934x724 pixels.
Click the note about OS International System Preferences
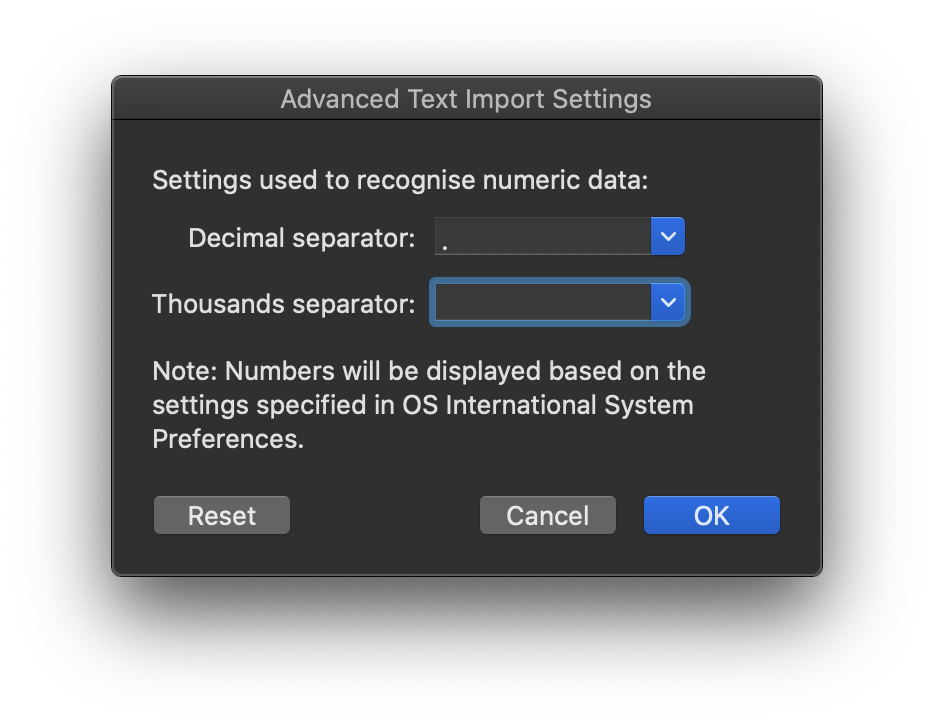428,404
